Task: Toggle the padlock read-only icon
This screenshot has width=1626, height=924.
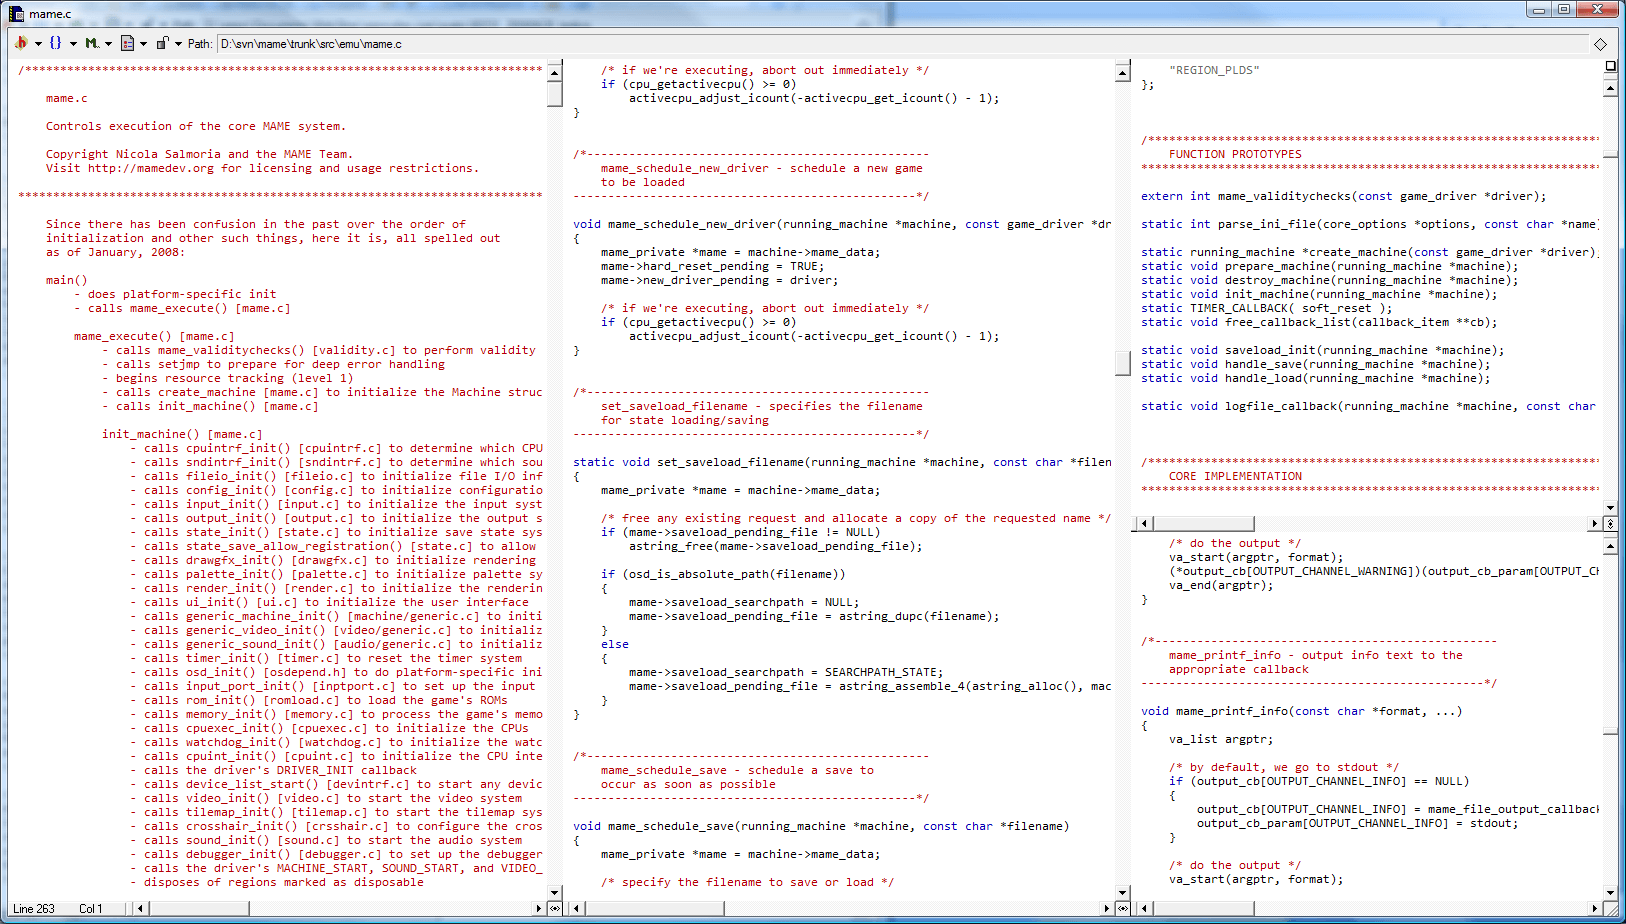Action: pos(162,43)
